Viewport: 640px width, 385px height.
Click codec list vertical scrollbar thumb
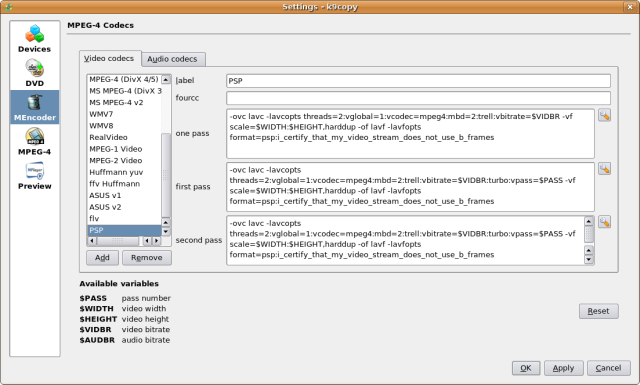[x=166, y=175]
